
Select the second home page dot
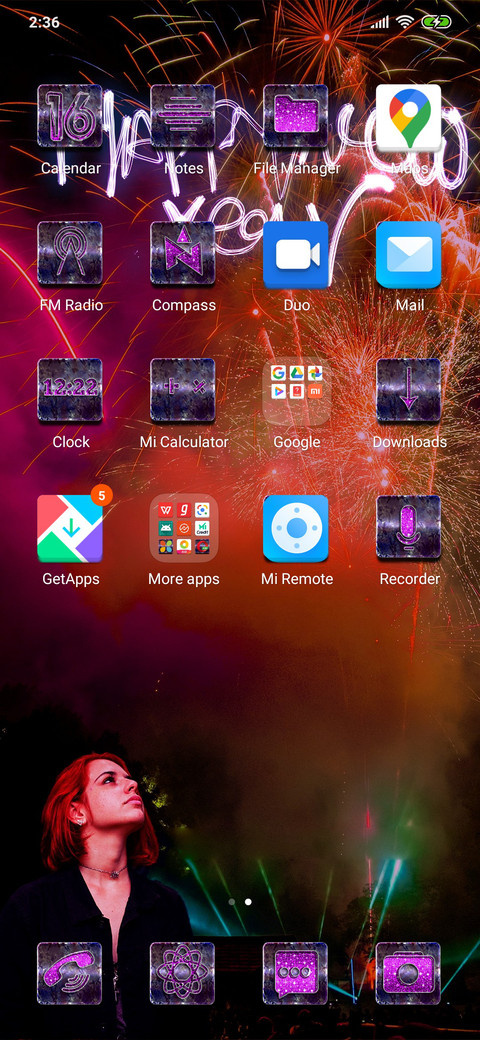(x=249, y=902)
